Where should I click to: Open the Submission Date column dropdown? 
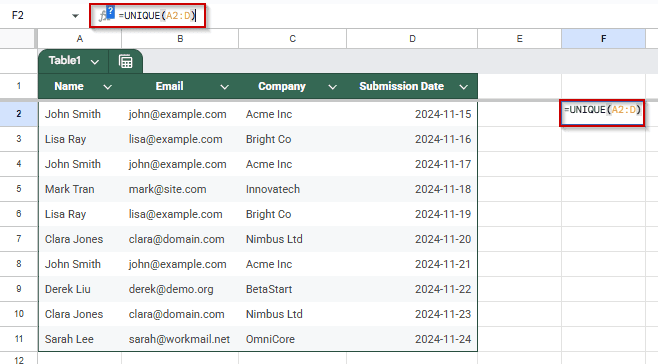[x=463, y=87]
